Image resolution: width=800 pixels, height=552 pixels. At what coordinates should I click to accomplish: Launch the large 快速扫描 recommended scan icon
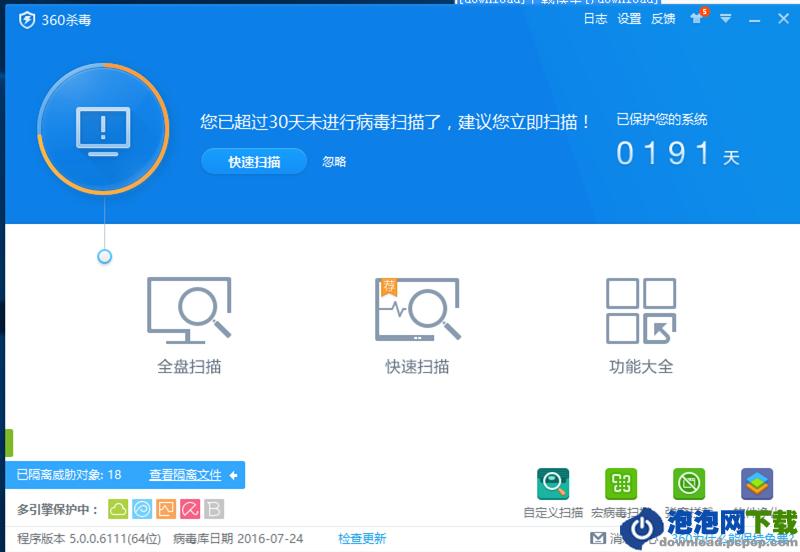417,309
